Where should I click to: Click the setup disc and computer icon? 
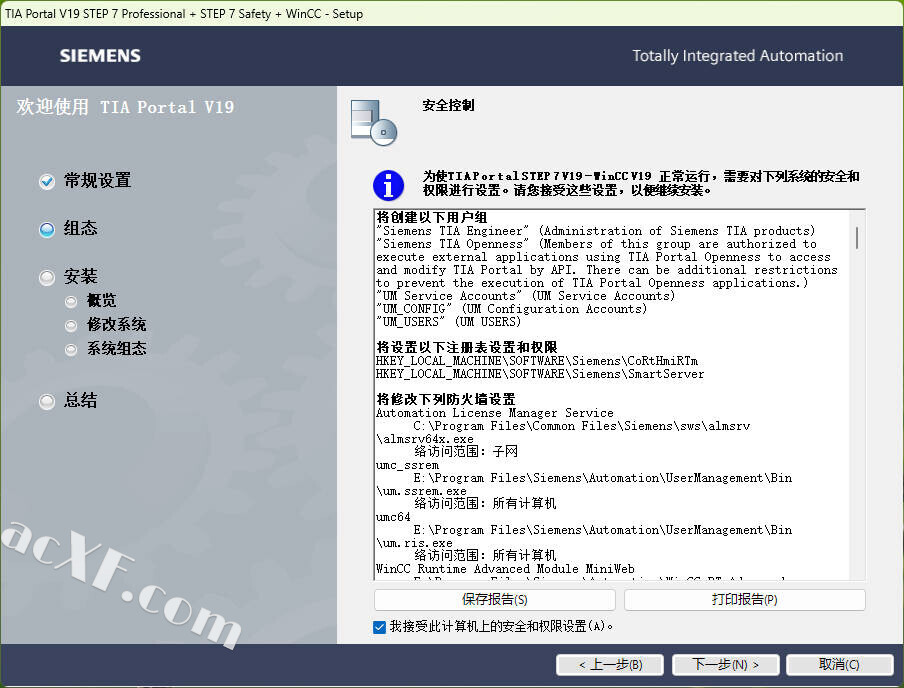click(x=373, y=122)
